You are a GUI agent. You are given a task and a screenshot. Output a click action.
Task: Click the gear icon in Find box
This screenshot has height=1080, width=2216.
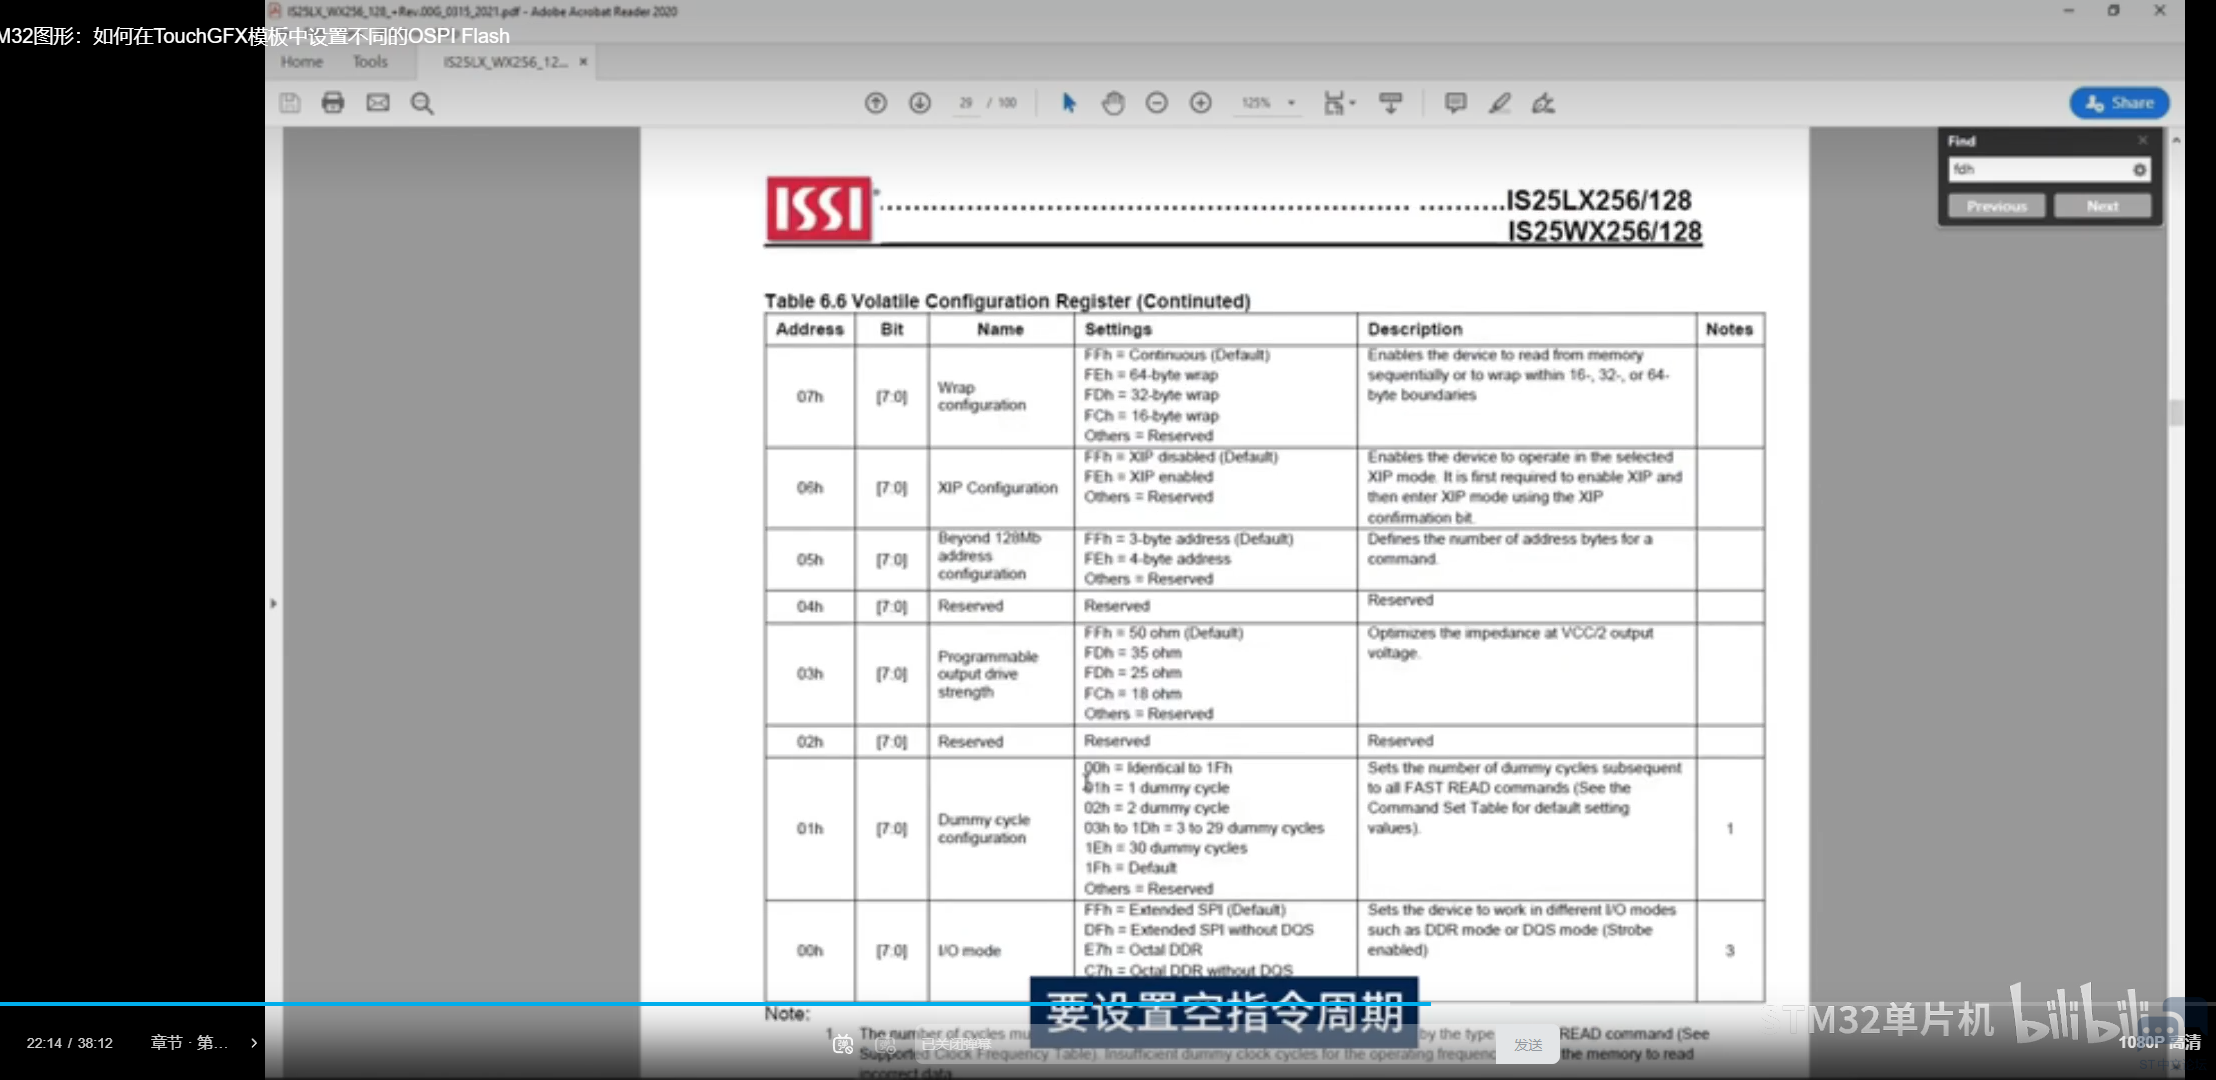2139,170
